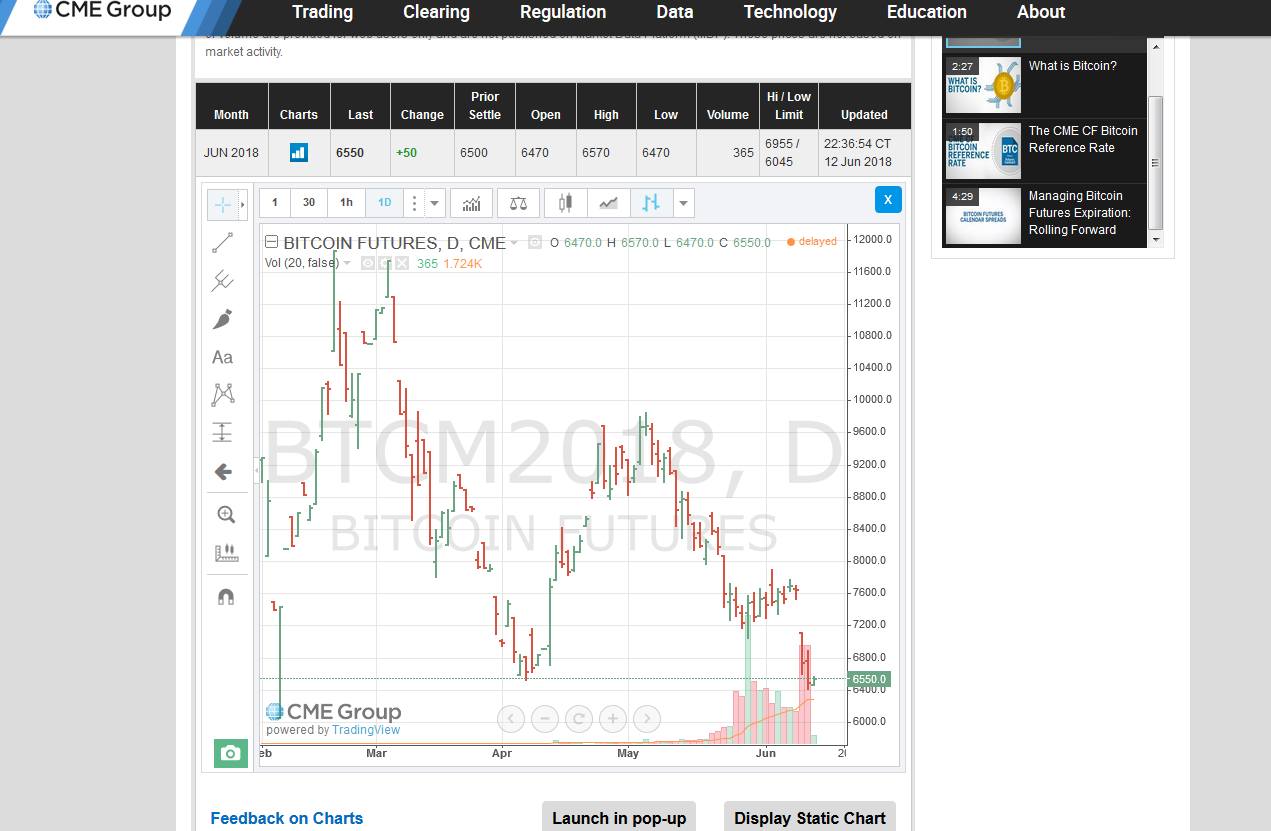The width and height of the screenshot is (1271, 831).
Task: Play Managing Bitcoin Futures Expiration video
Action: 983,216
